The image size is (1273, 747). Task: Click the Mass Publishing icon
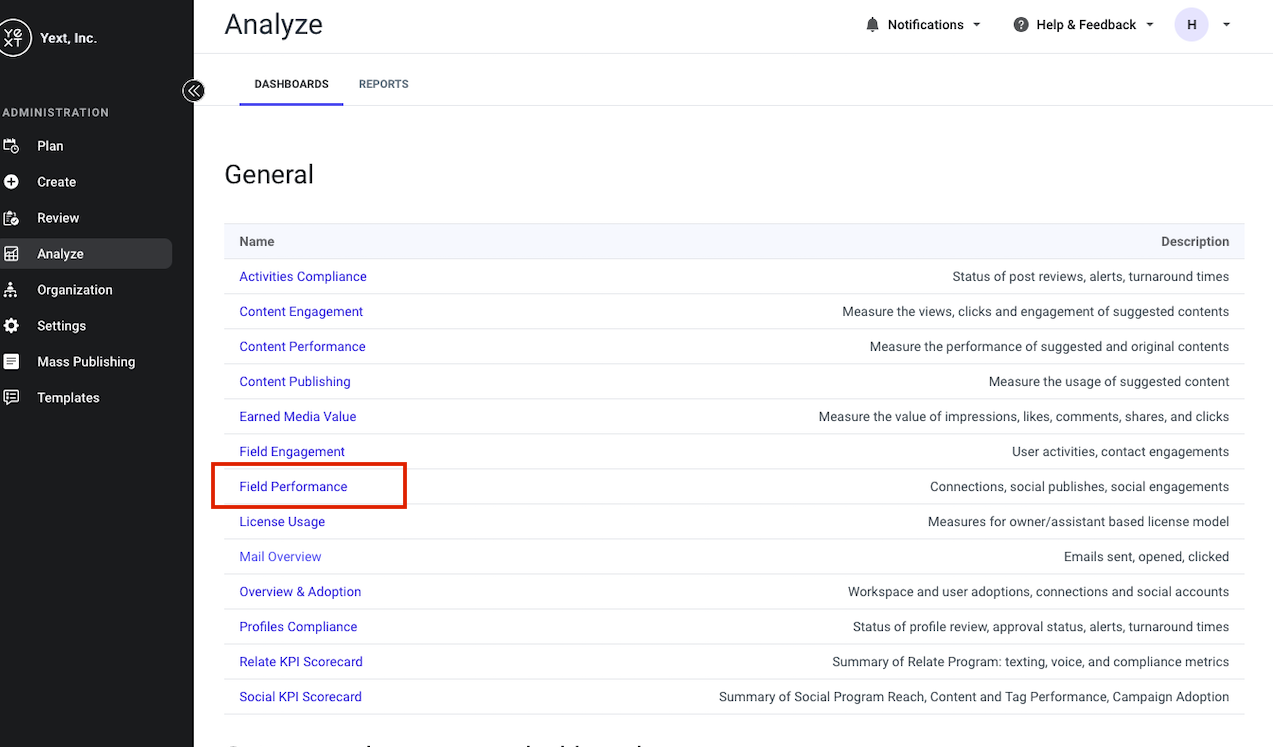click(11, 362)
